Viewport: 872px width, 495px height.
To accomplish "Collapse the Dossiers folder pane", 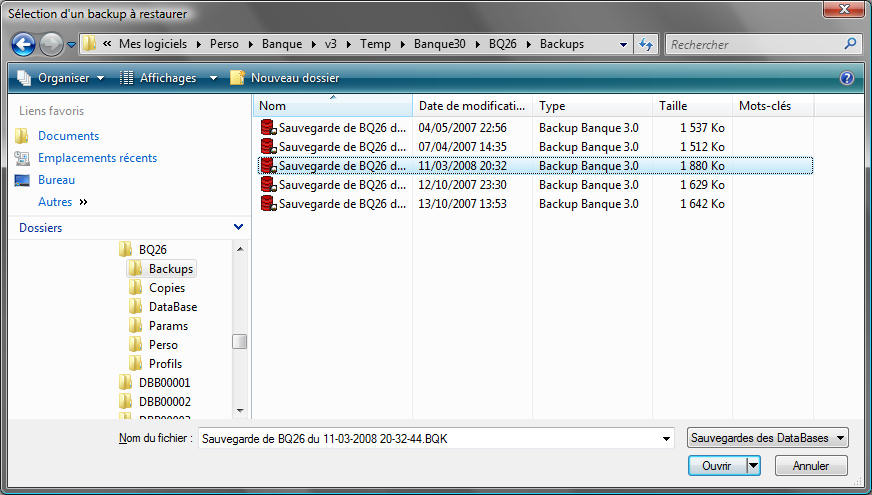I will click(238, 228).
